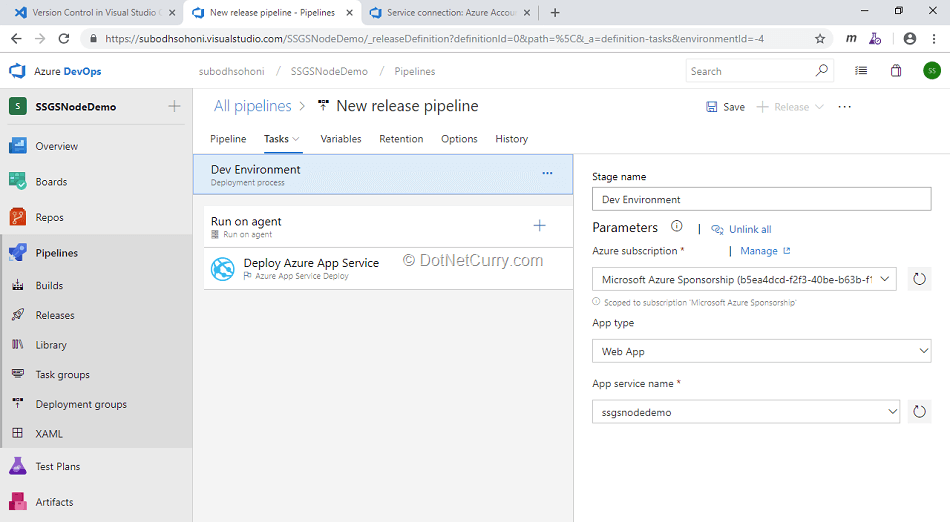Viewport: 950px width, 522px height.
Task: Open browser profile account icon
Action: [909, 39]
